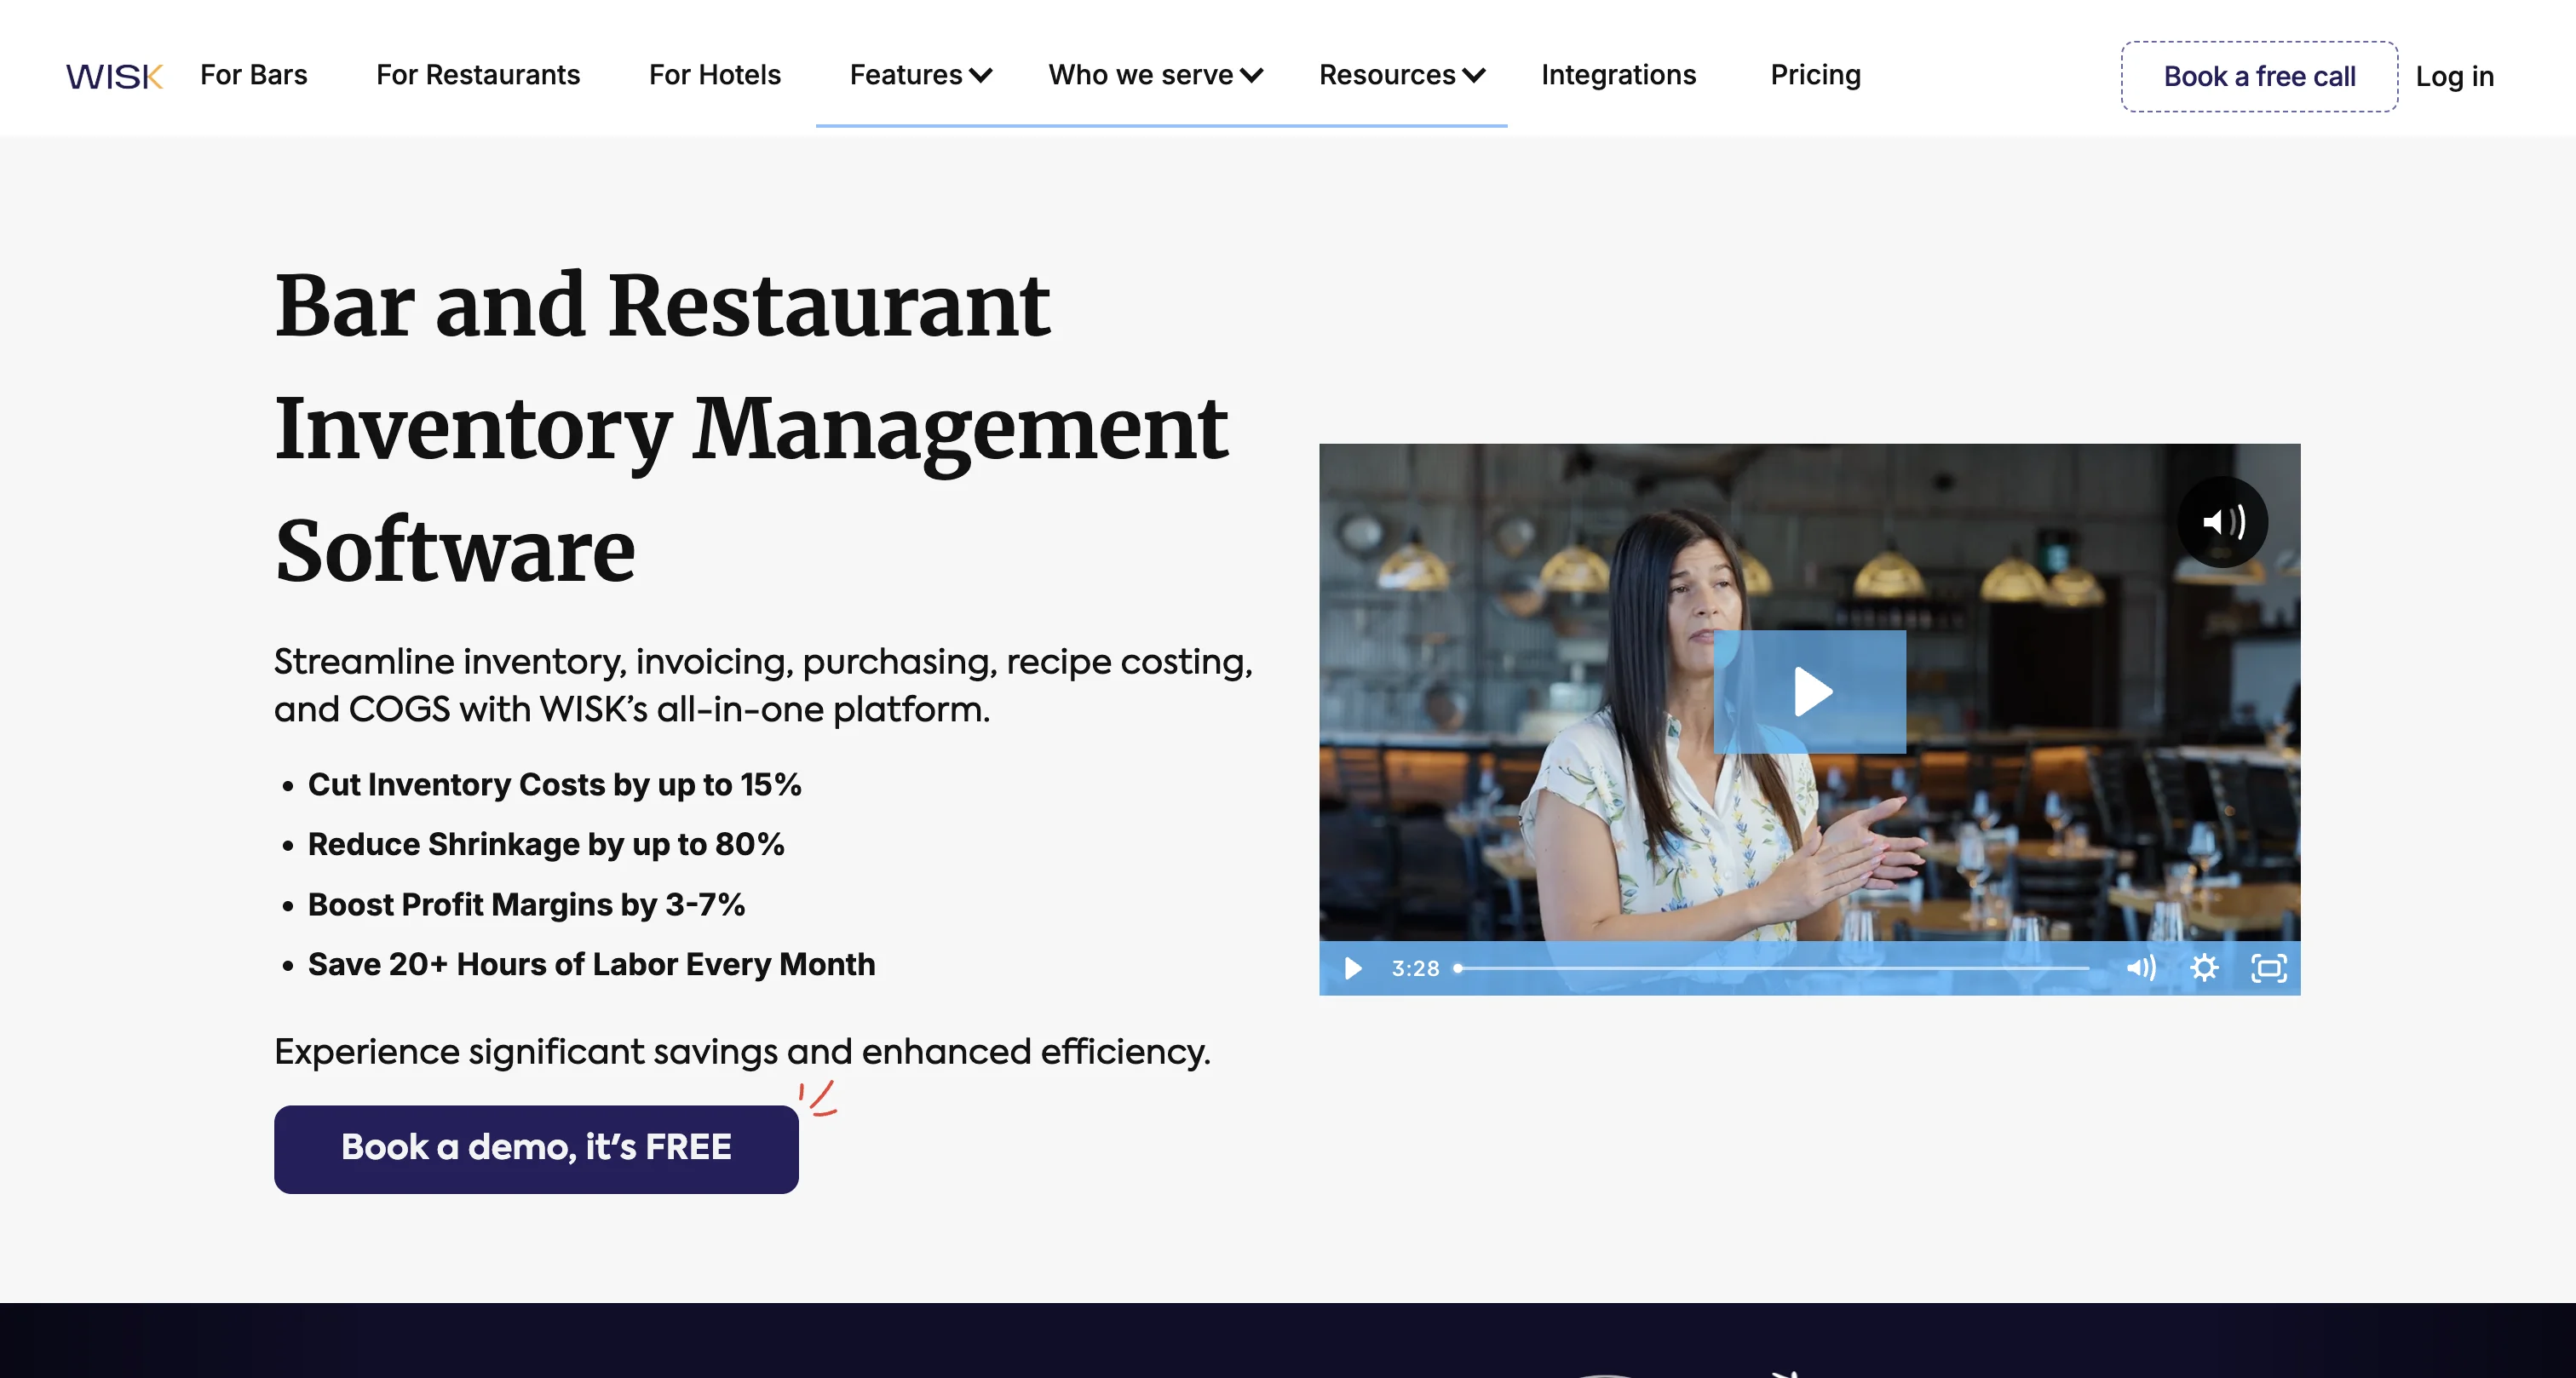Enter fullscreen mode on the video player
This screenshot has width=2576, height=1378.
pos(2269,967)
